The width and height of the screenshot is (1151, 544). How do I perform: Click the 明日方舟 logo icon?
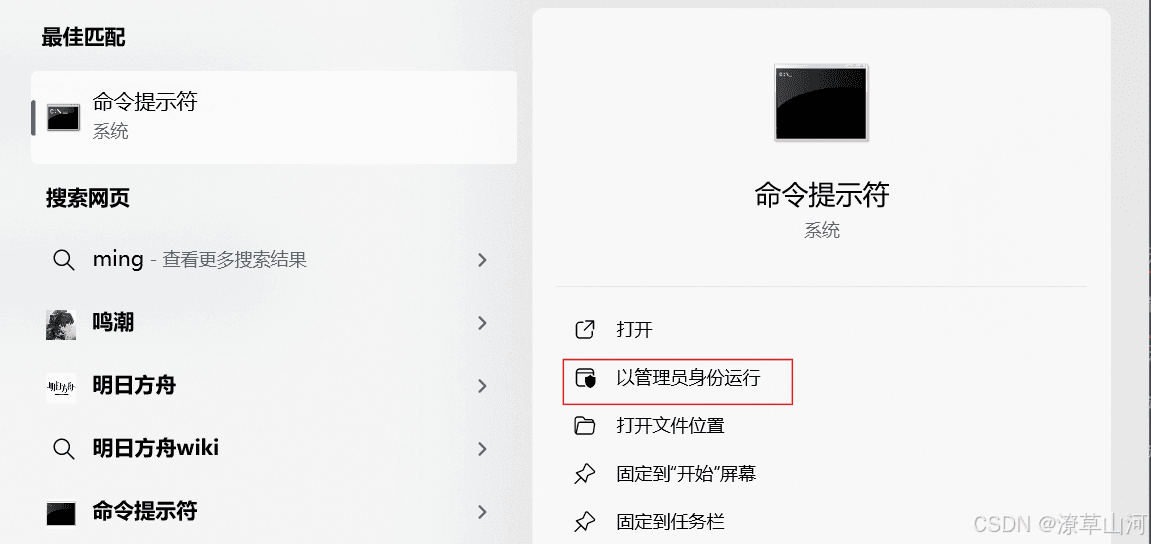pyautogui.click(x=61, y=387)
